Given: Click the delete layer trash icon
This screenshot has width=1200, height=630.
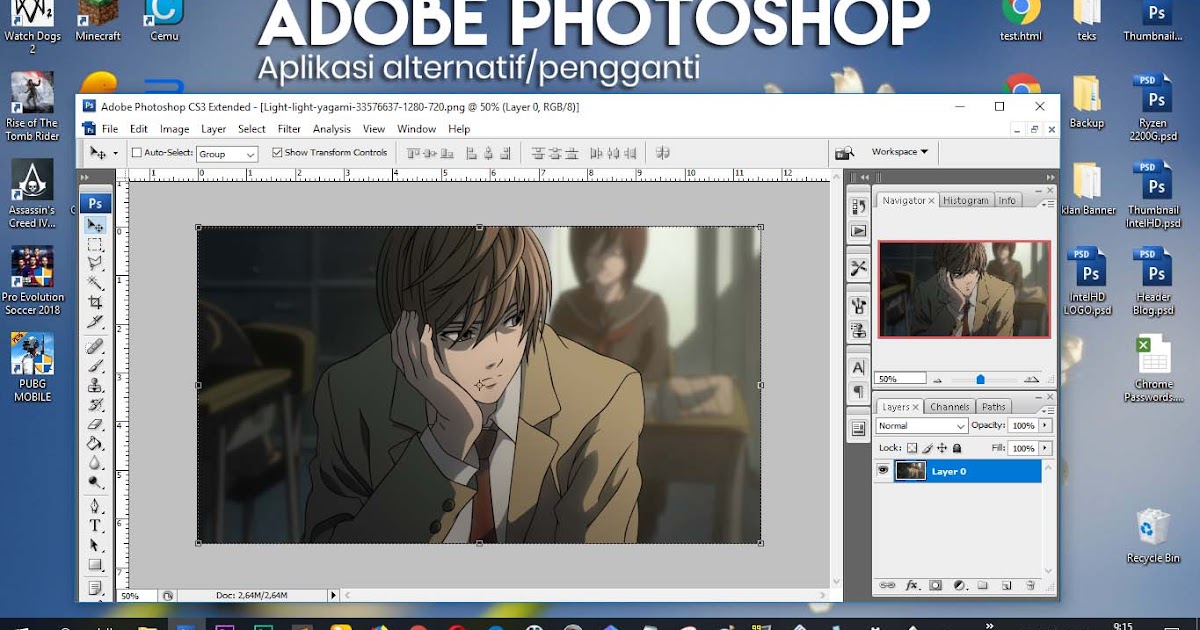Looking at the screenshot, I should tap(1030, 585).
